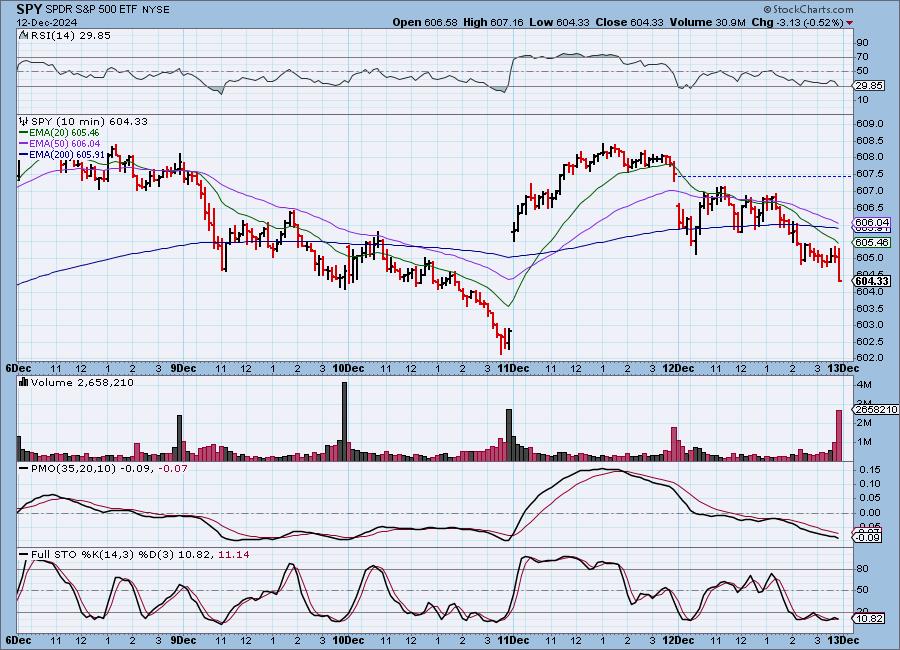The width and height of the screenshot is (900, 650).
Task: Click the red down arrow next to Chg
Action: point(849,23)
